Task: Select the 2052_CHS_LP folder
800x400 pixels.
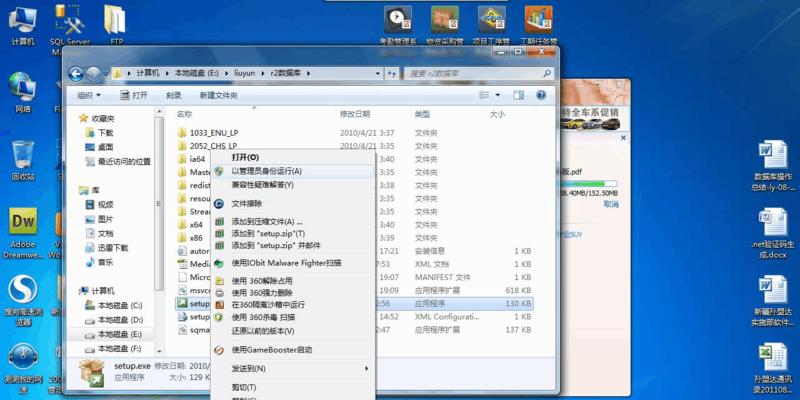Action: [x=213, y=146]
